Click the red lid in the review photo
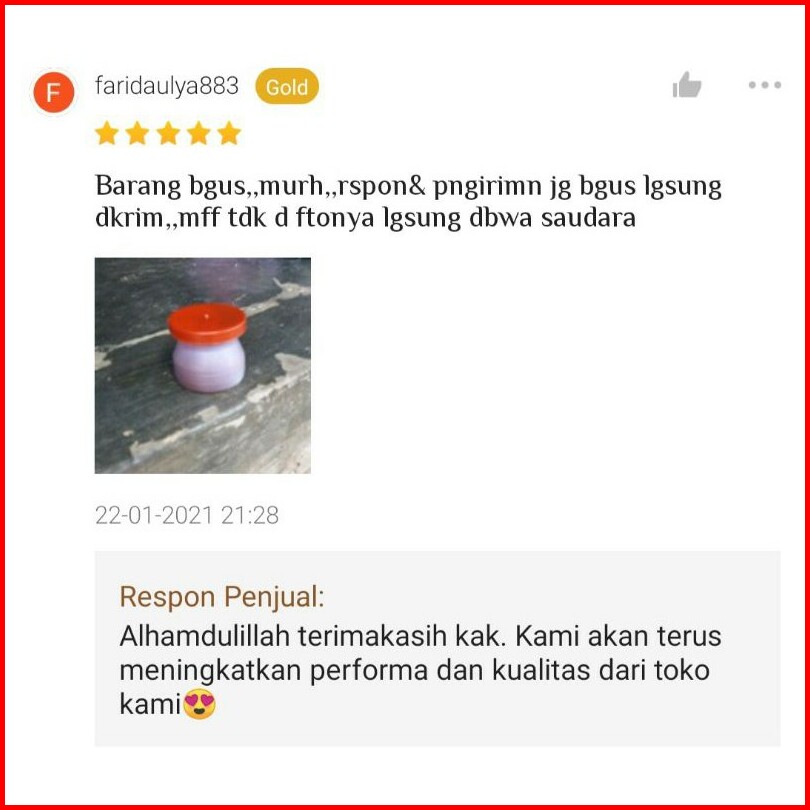The image size is (810, 810). click(207, 323)
